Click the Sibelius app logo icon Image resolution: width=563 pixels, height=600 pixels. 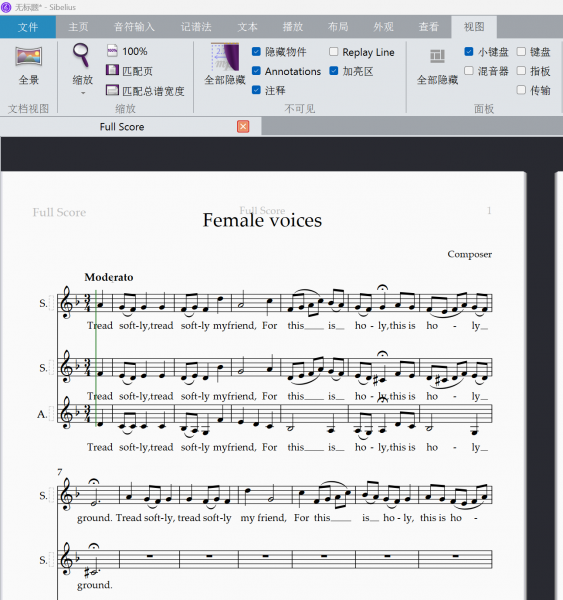click(6, 7)
